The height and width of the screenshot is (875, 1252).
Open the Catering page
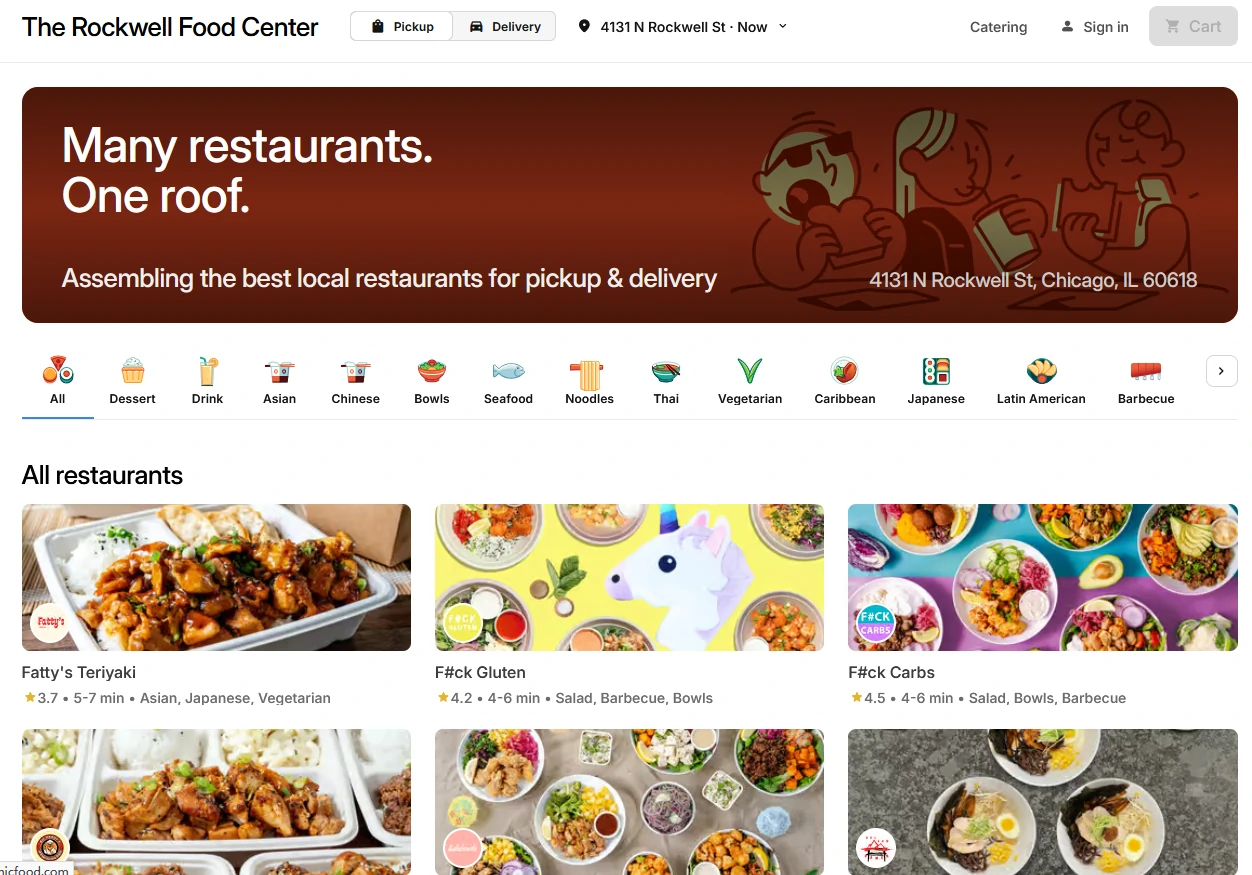pyautogui.click(x=998, y=27)
